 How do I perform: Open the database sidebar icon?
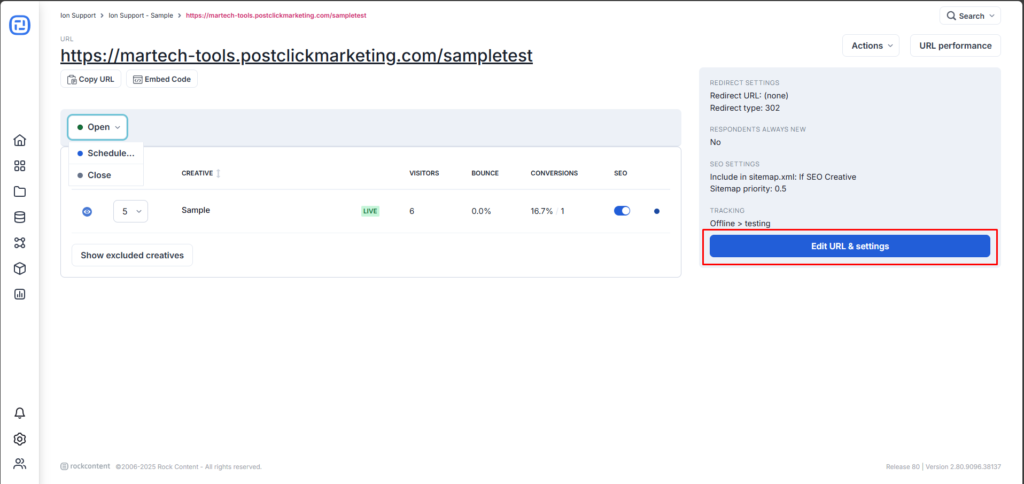20,218
